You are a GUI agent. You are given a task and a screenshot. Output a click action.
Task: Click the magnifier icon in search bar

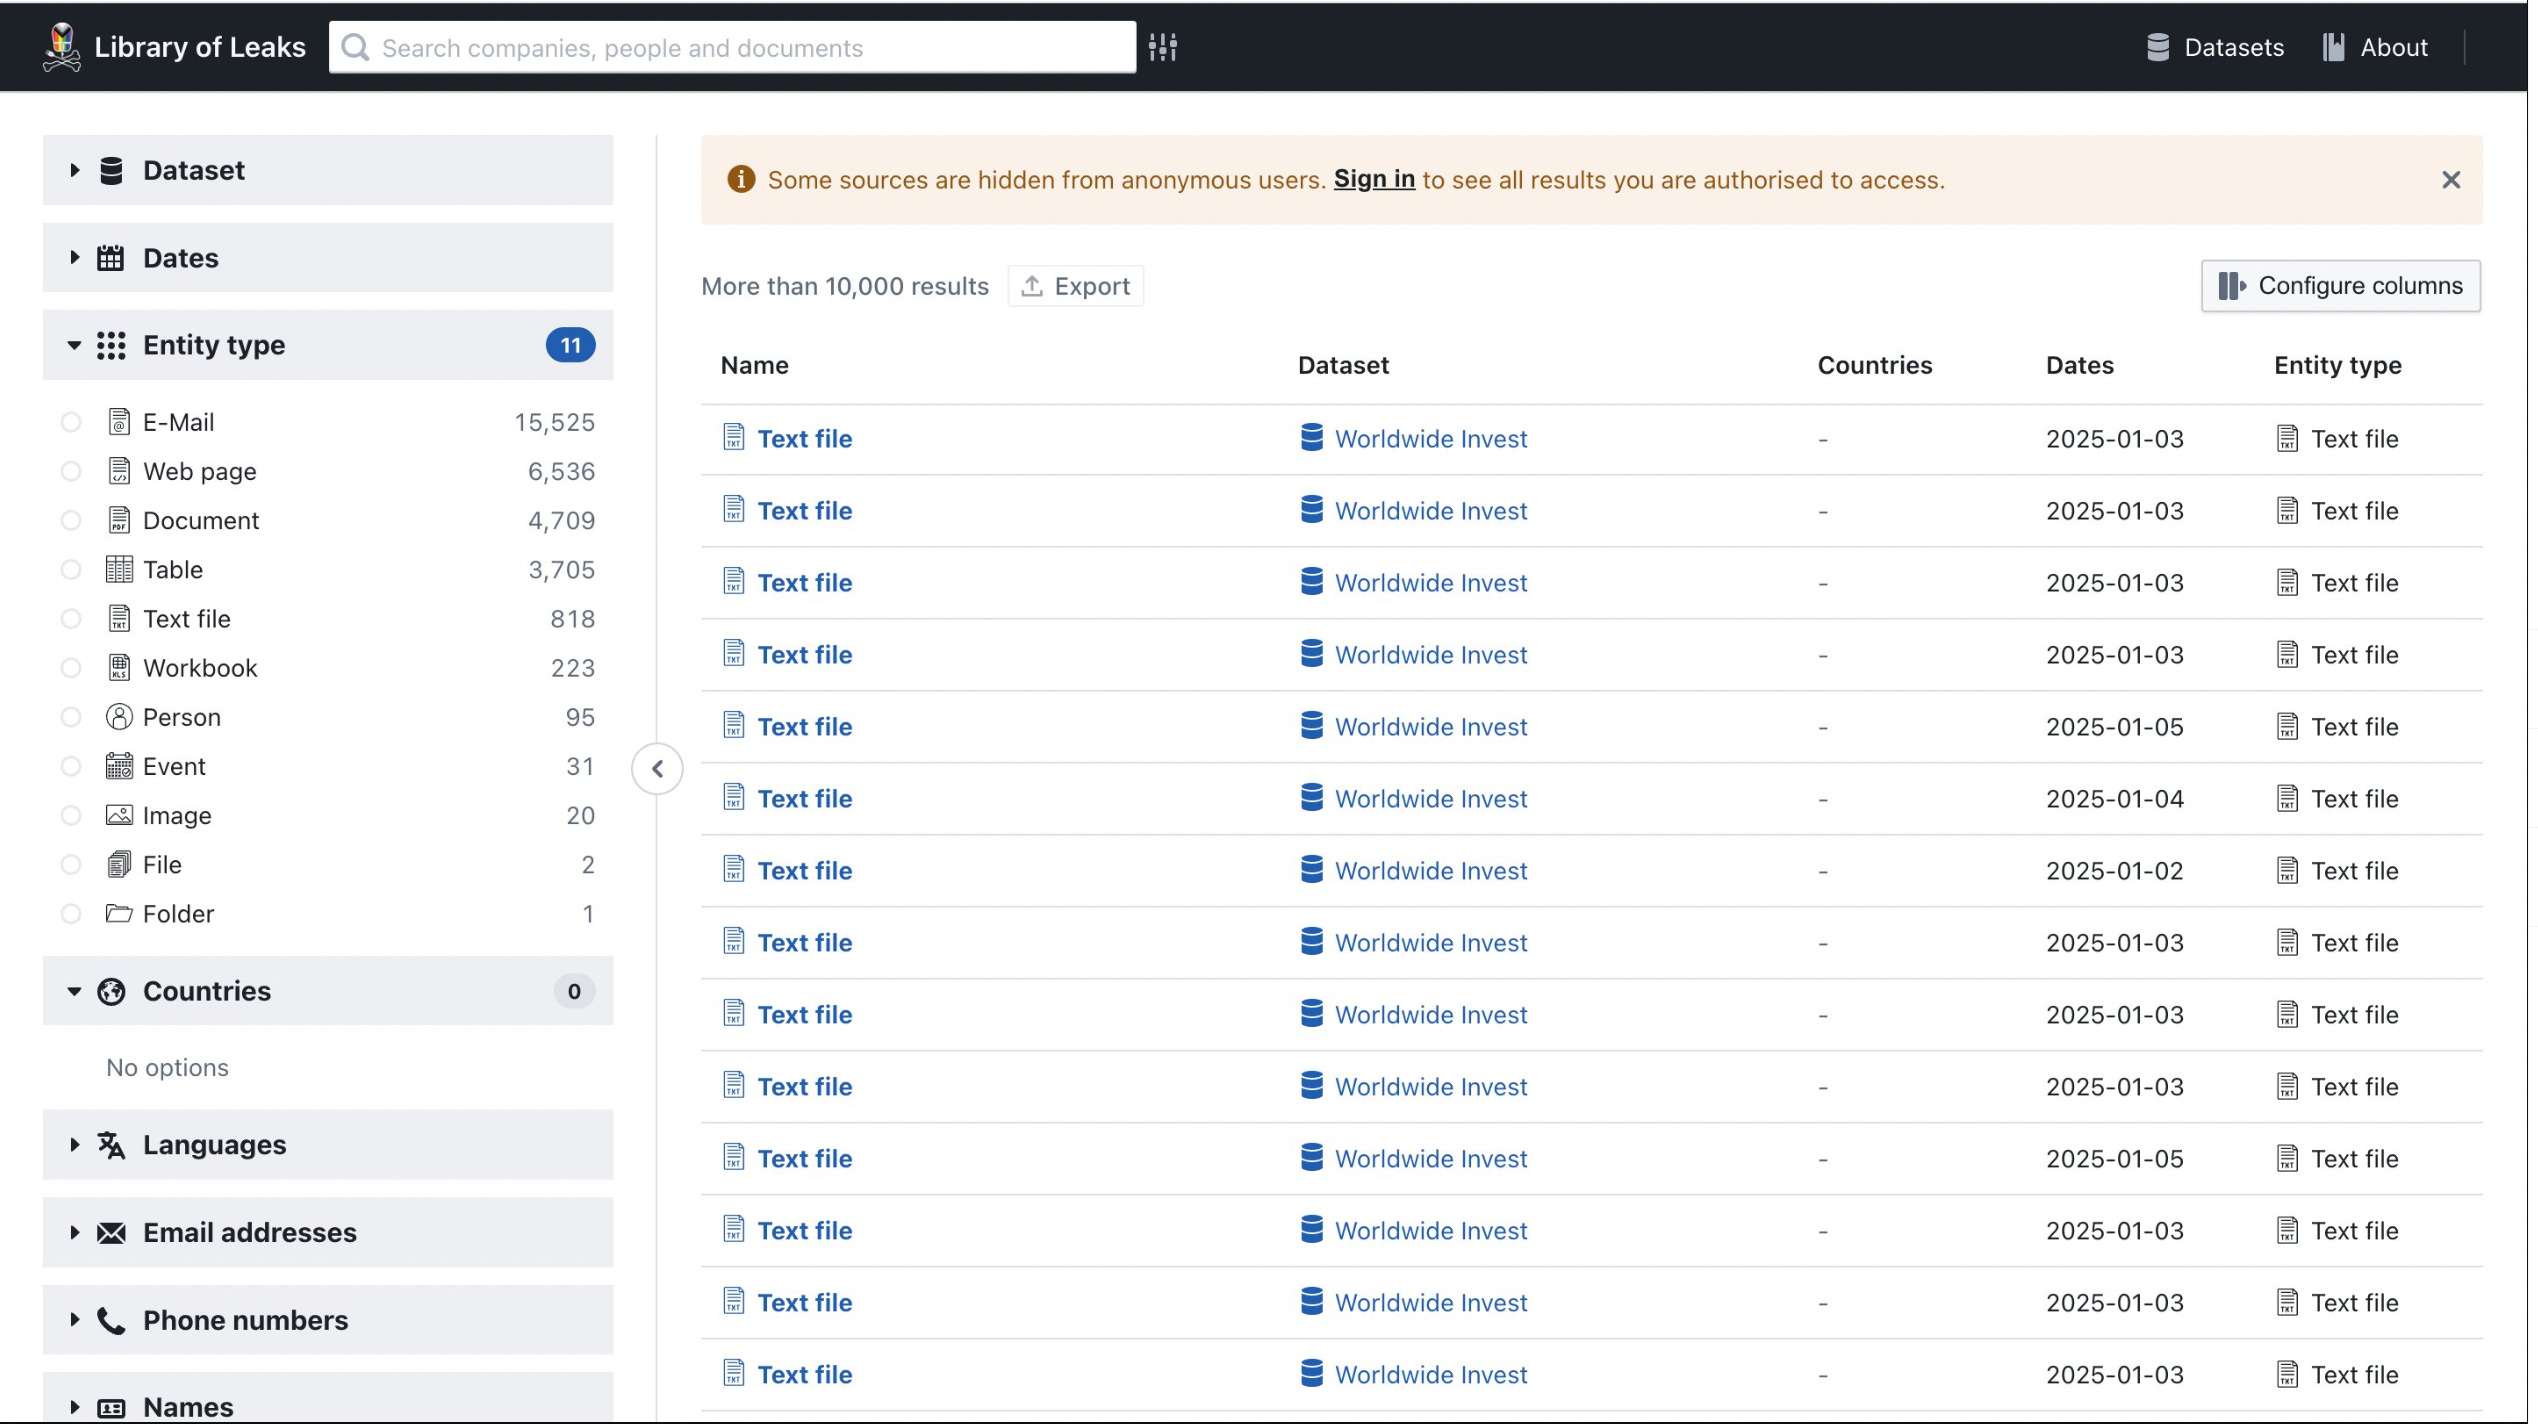pyautogui.click(x=356, y=47)
